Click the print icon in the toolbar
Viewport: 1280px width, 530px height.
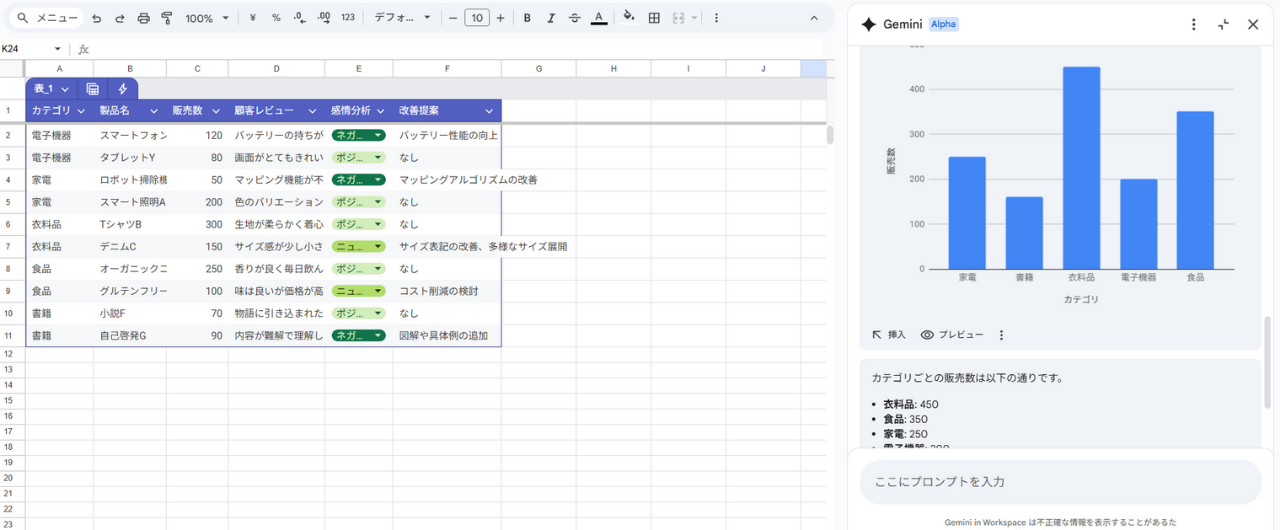(x=143, y=18)
